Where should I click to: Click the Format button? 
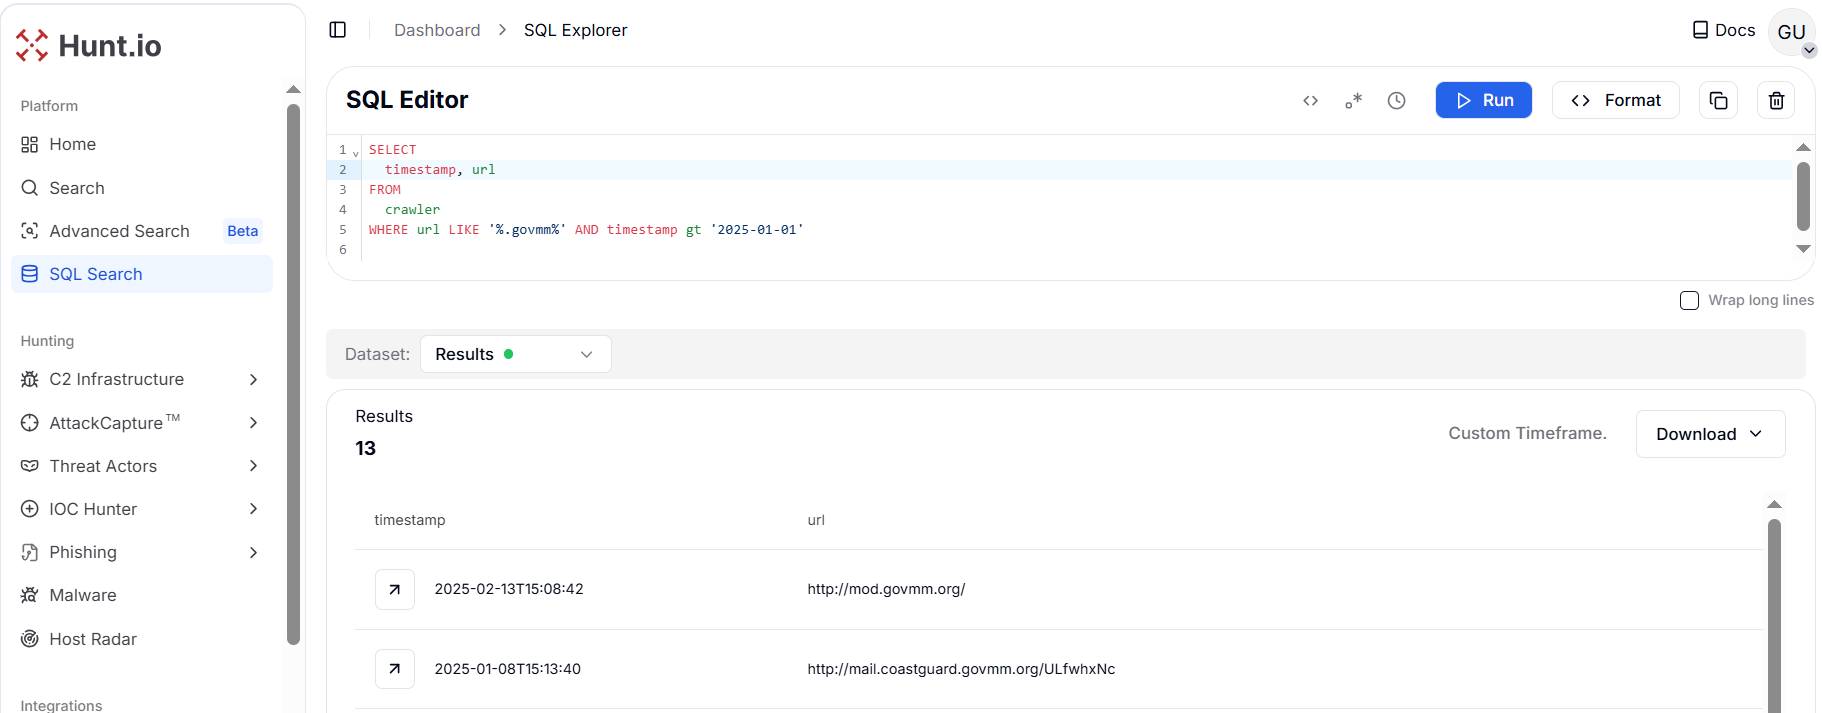point(1615,101)
